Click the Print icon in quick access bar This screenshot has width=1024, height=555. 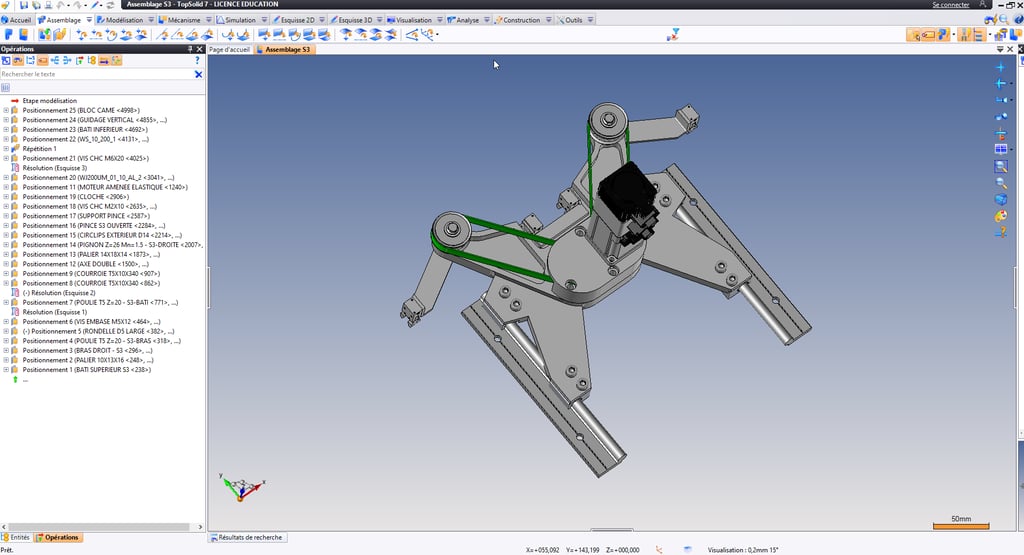48,5
